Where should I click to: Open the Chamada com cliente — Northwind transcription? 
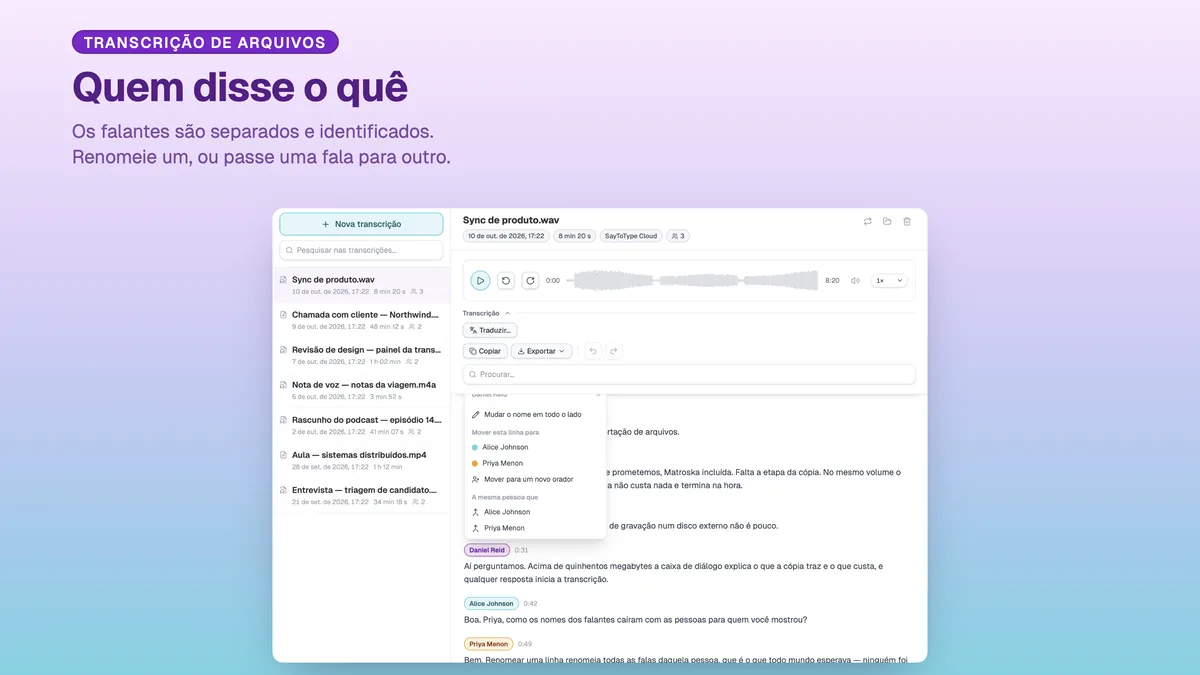[x=361, y=320]
